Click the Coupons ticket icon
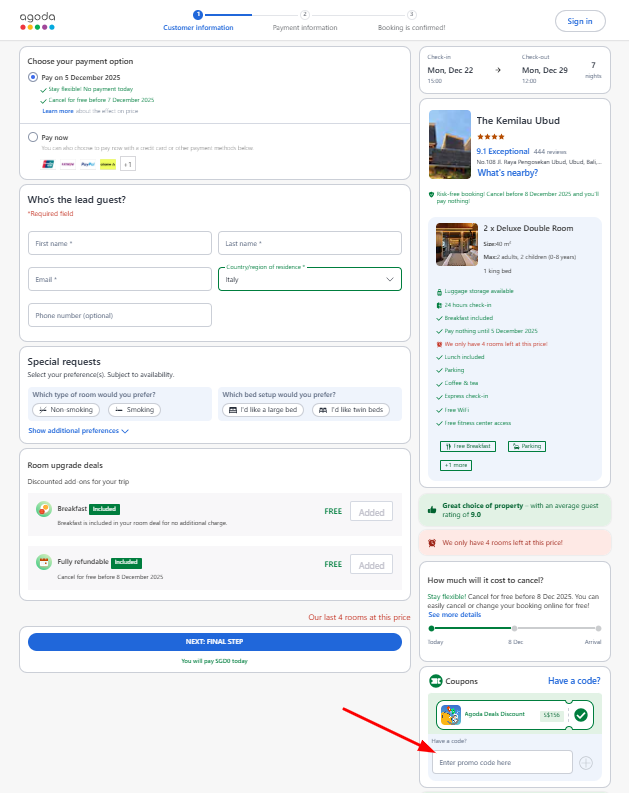 435,681
